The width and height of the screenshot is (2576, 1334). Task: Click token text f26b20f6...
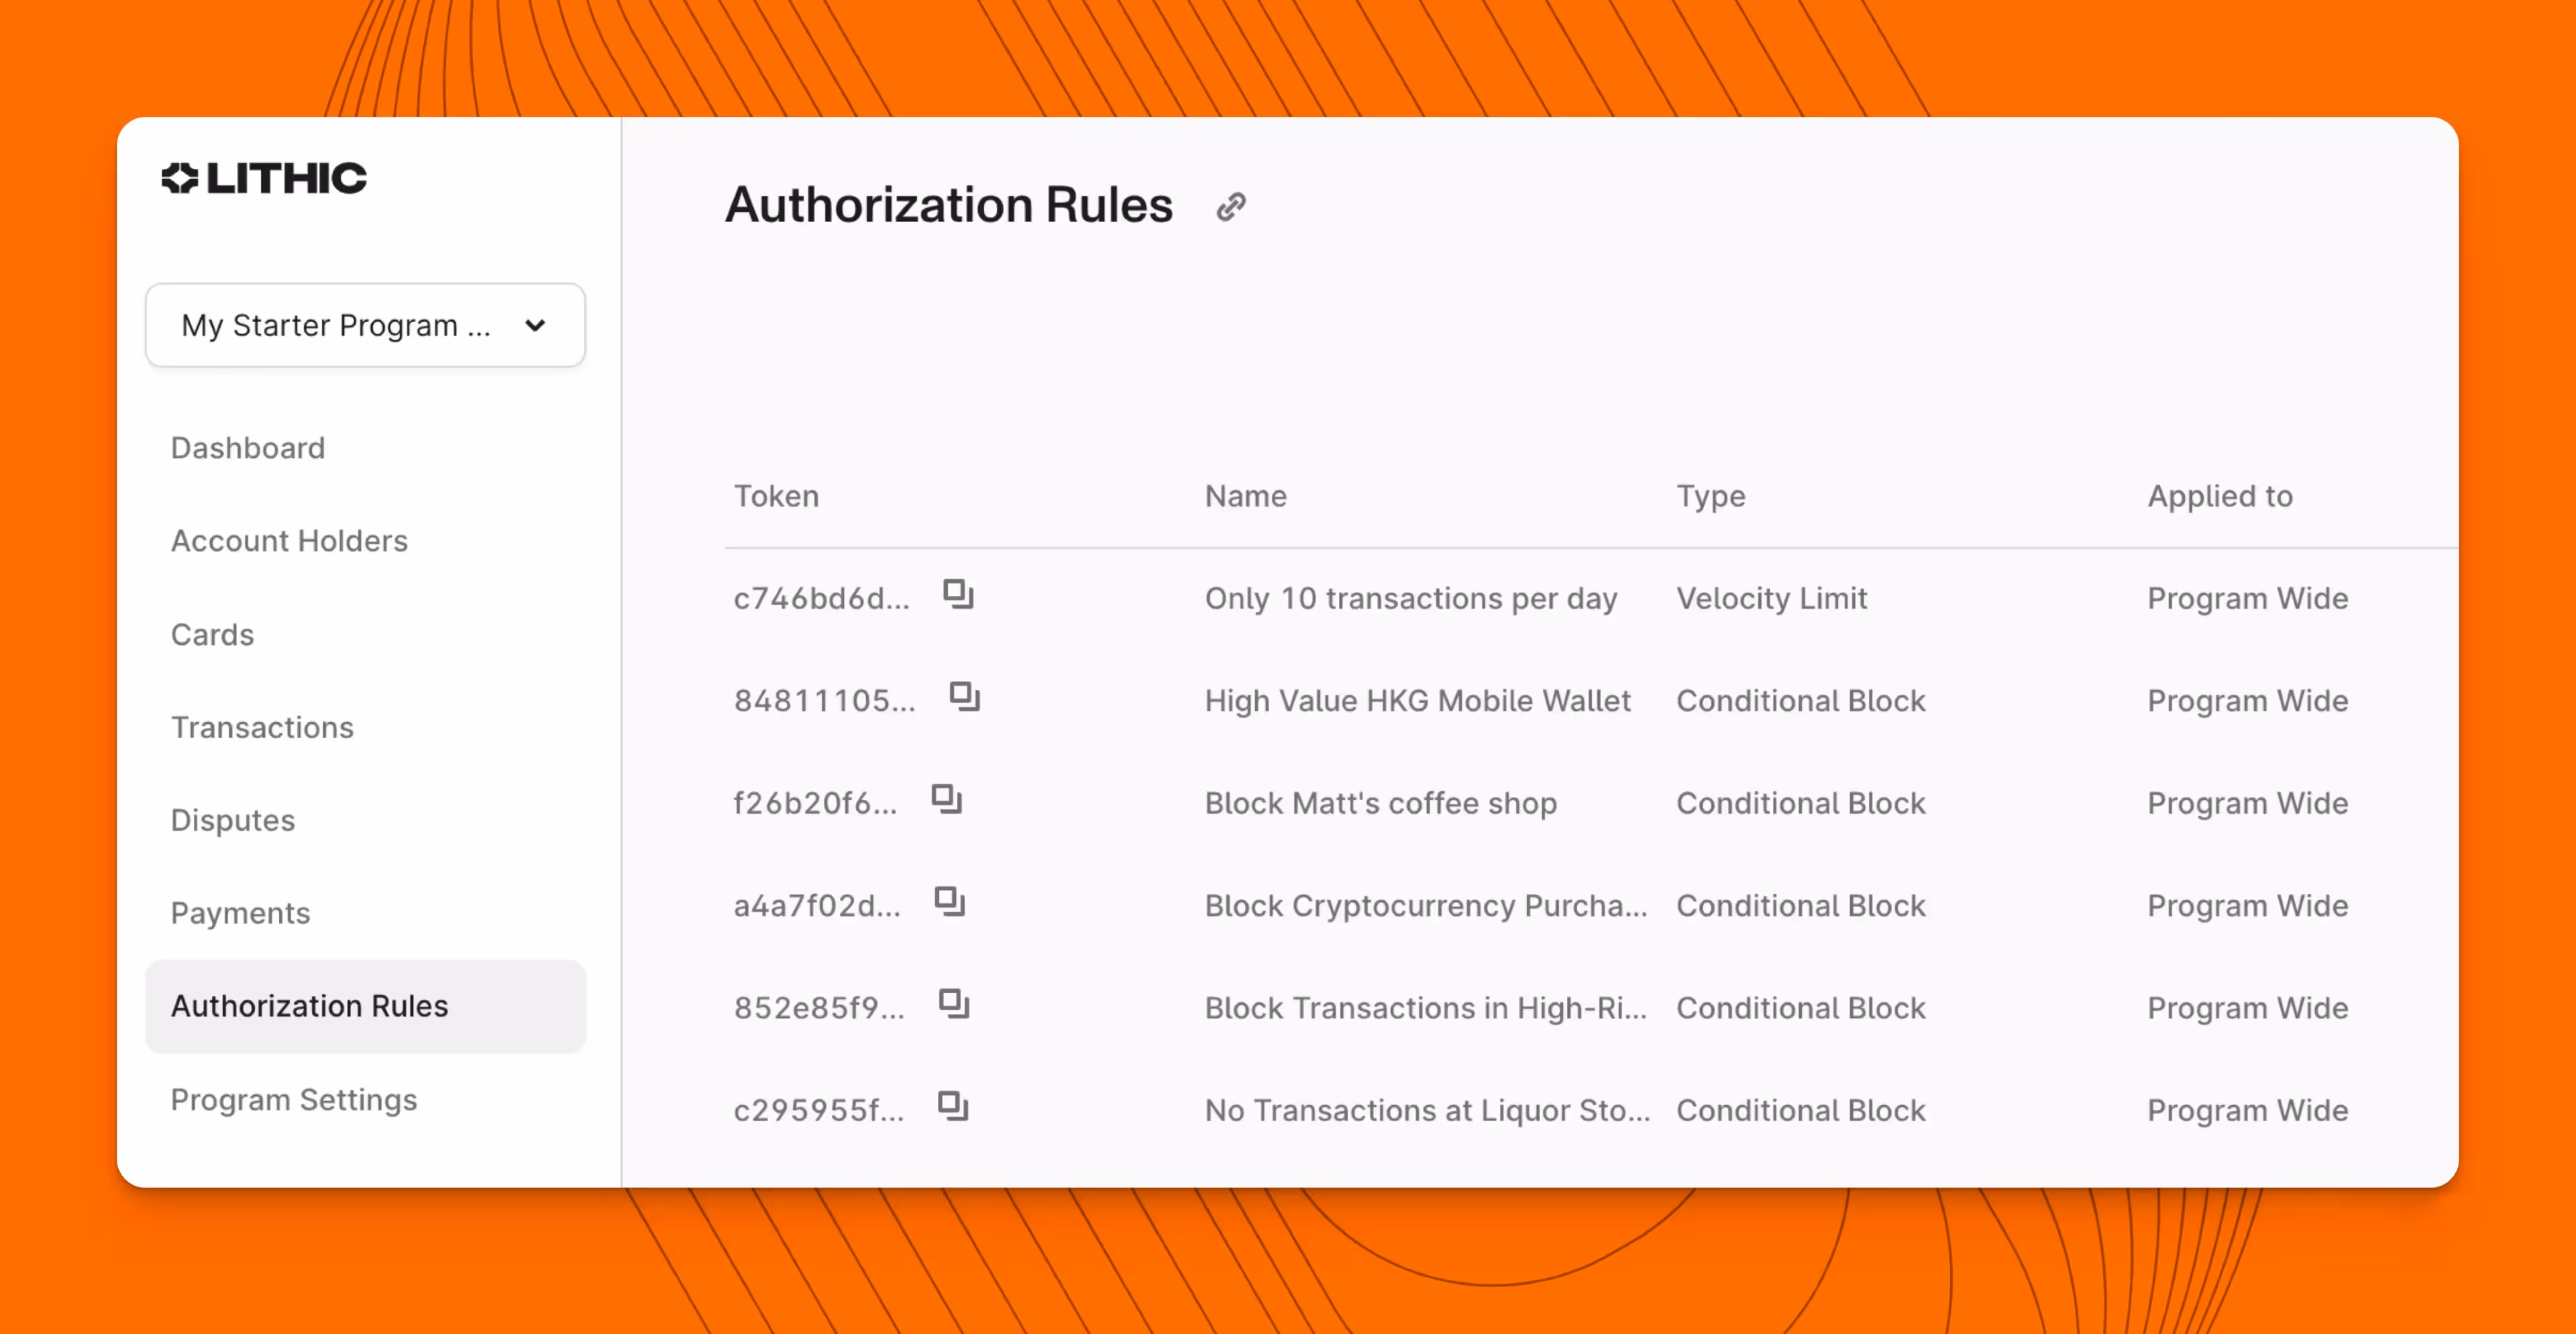point(815,804)
